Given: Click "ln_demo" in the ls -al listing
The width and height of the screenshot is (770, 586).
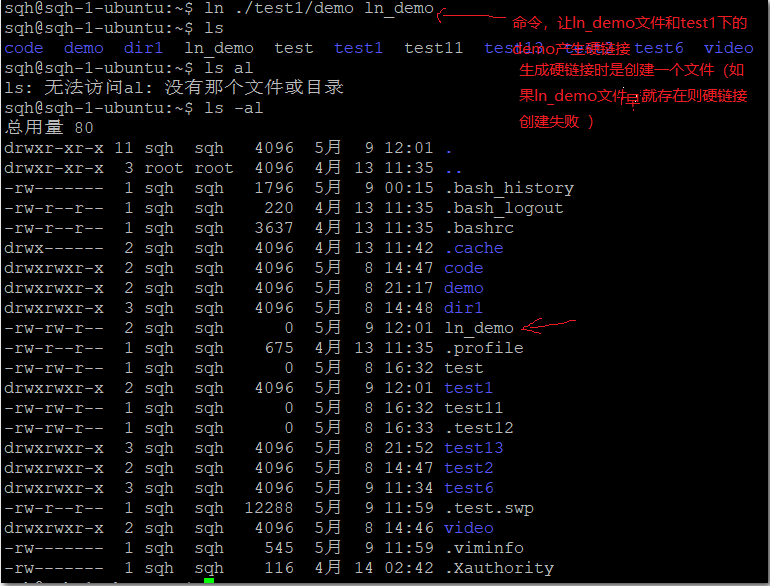Looking at the screenshot, I should (479, 328).
